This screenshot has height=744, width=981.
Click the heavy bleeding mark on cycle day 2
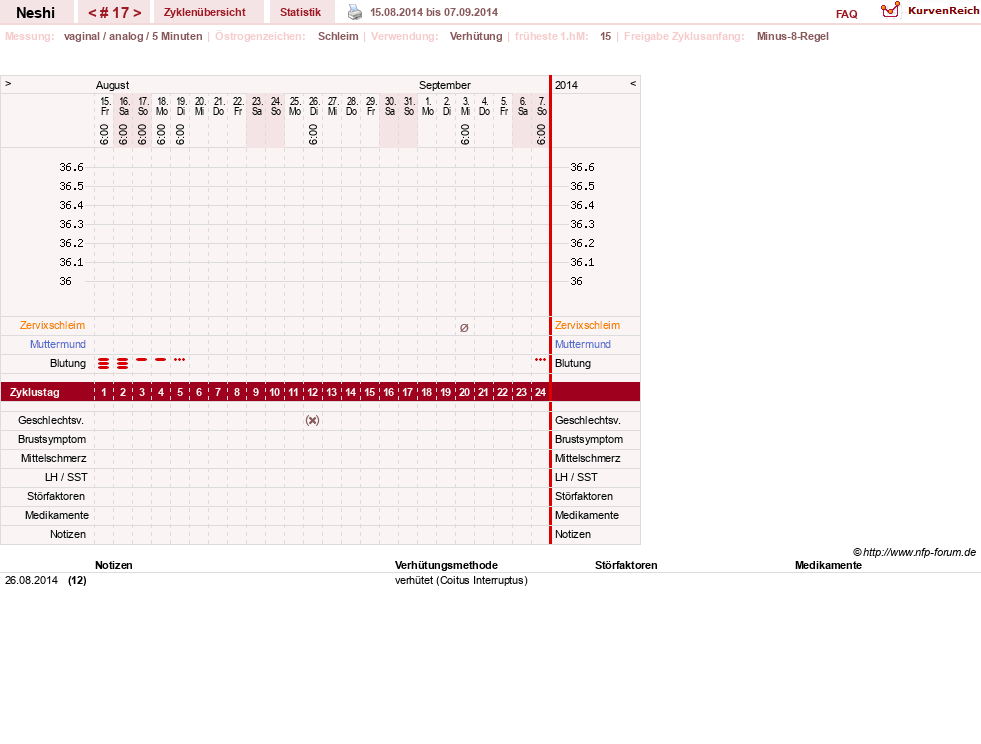point(123,363)
